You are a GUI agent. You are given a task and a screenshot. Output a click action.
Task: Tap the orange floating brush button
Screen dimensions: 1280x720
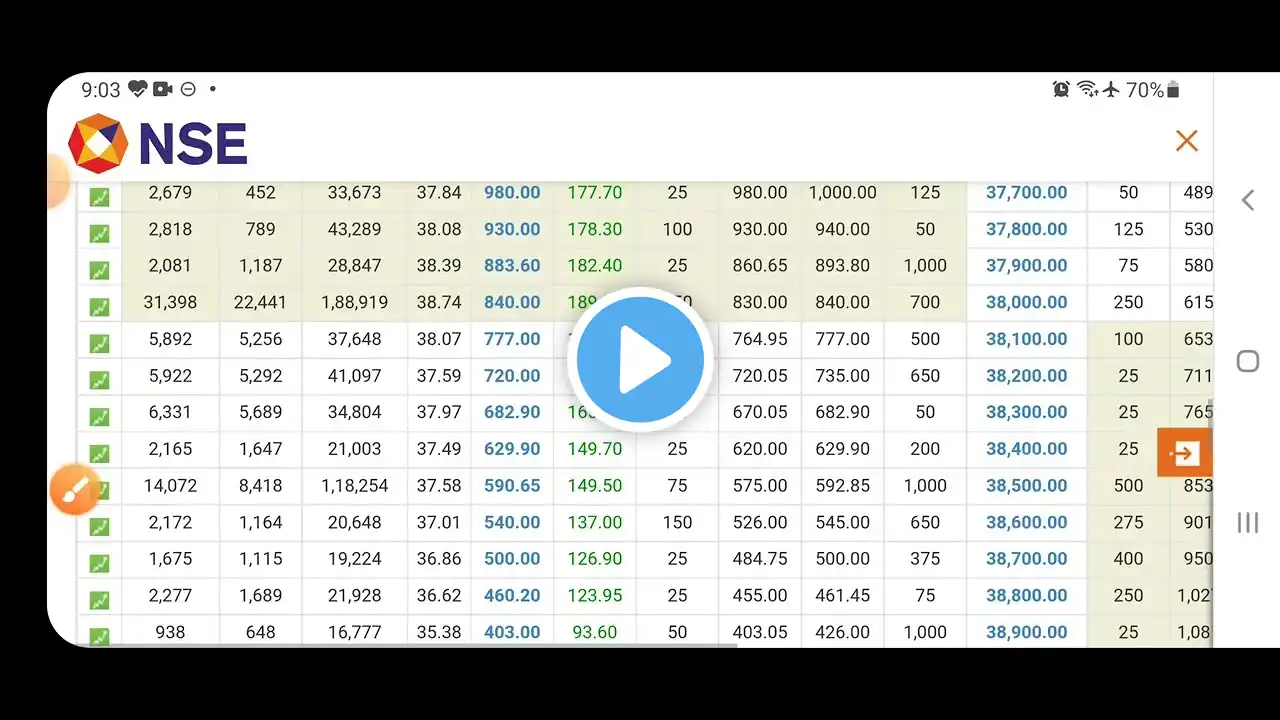pos(75,490)
